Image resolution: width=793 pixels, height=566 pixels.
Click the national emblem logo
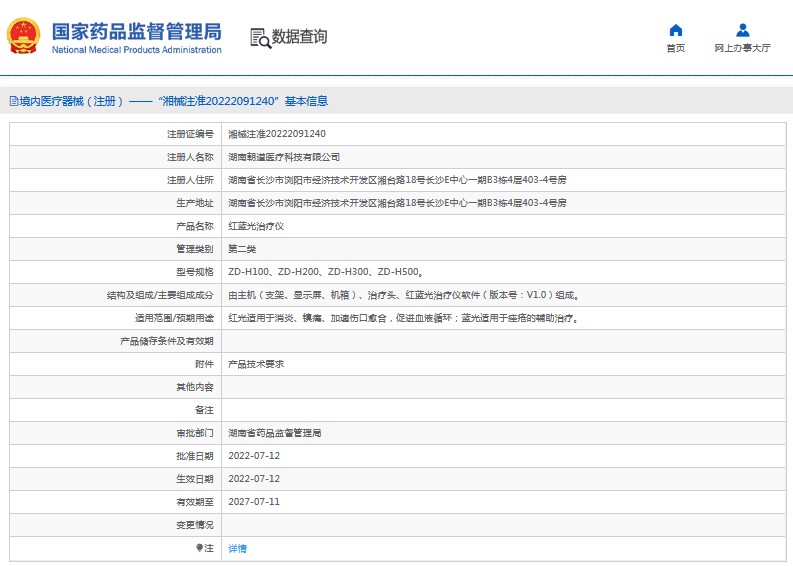pos(23,36)
